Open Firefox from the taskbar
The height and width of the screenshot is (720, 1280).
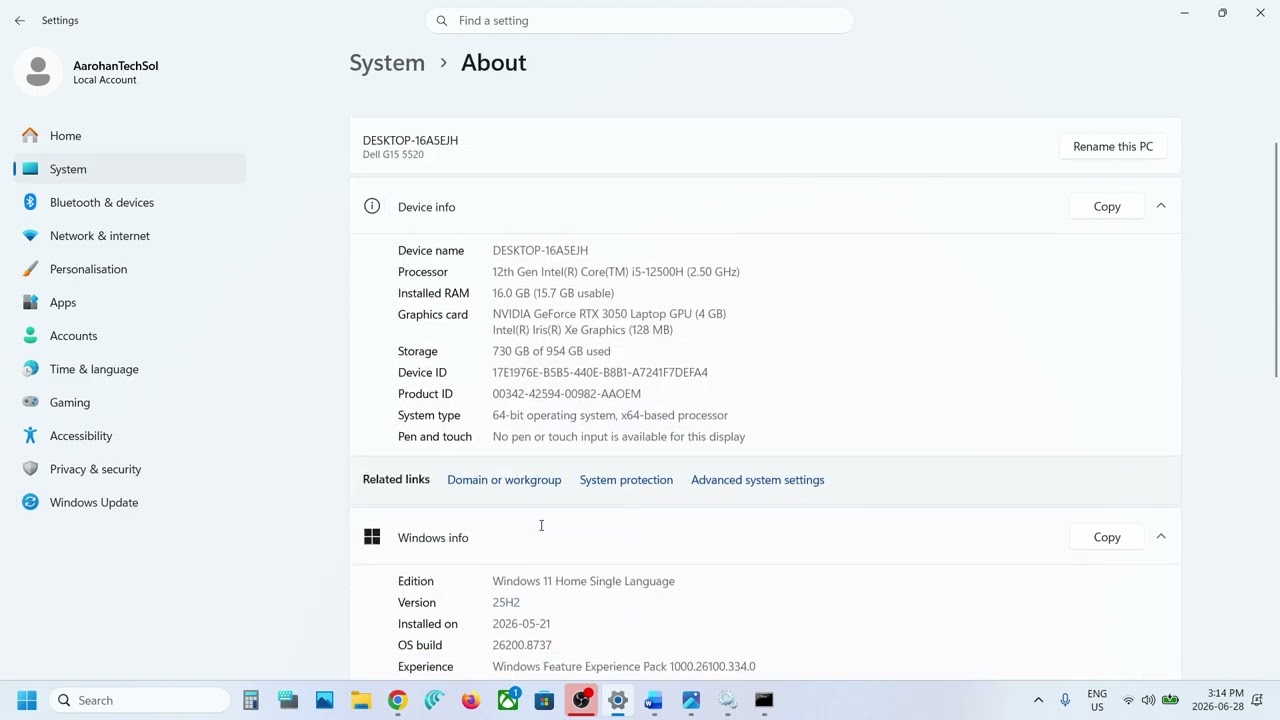click(471, 700)
